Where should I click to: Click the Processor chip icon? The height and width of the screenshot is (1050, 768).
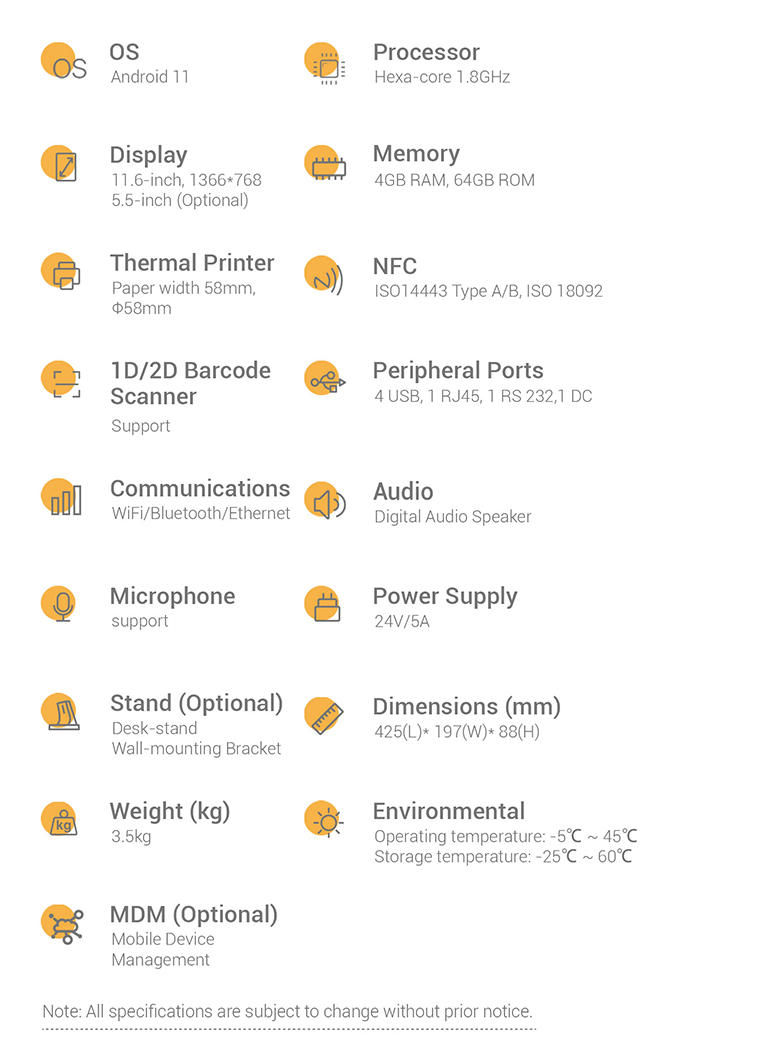coord(325,63)
